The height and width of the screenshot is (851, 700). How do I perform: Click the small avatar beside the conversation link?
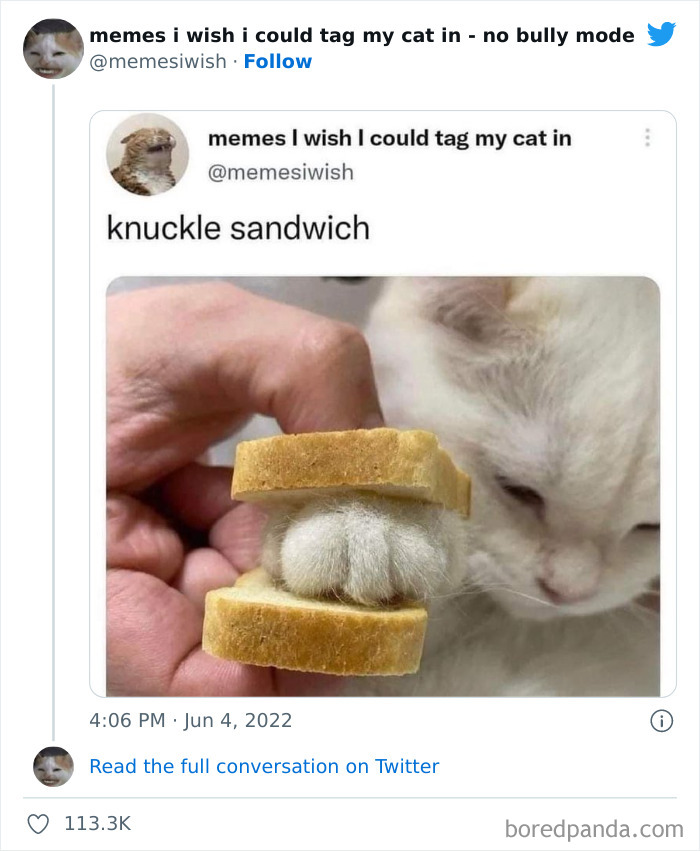[52, 767]
